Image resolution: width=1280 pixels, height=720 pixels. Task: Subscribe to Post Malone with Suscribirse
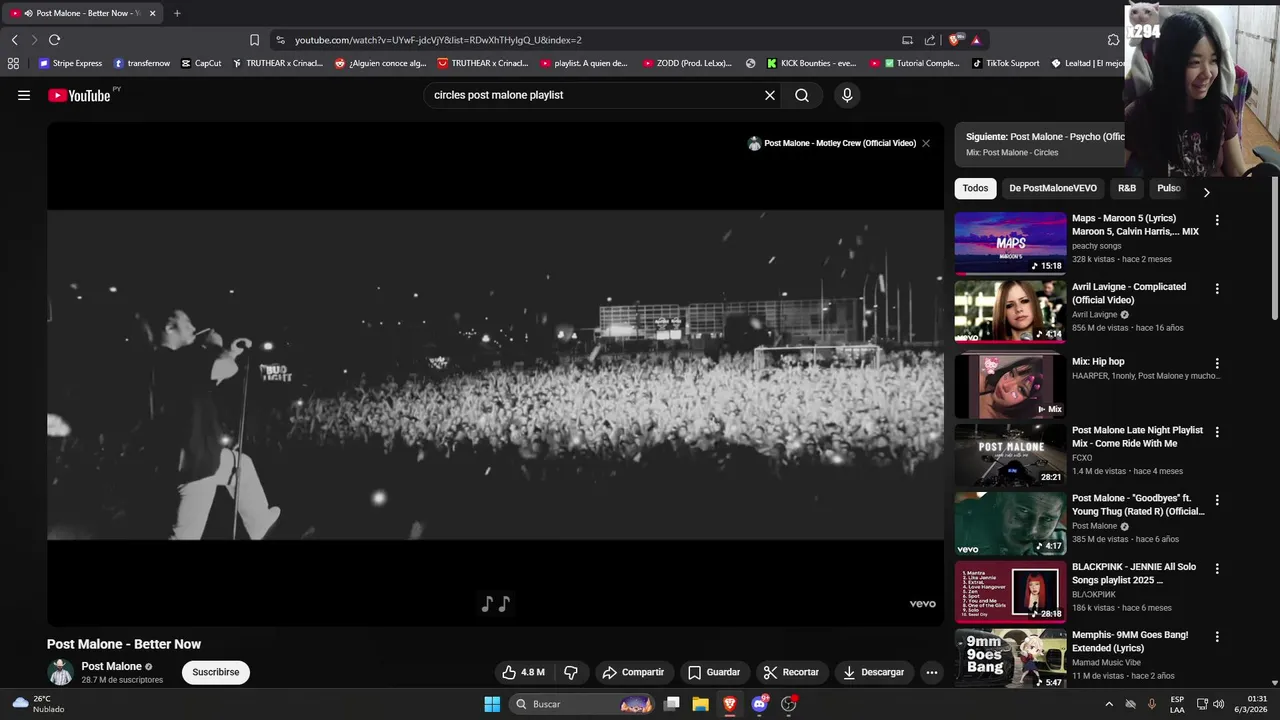coord(216,672)
